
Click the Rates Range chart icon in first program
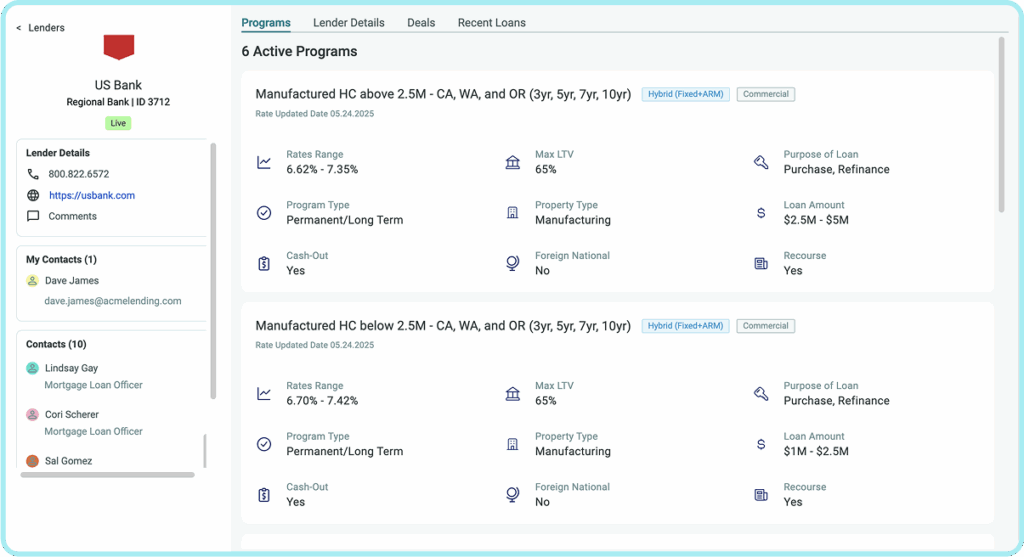pos(264,162)
